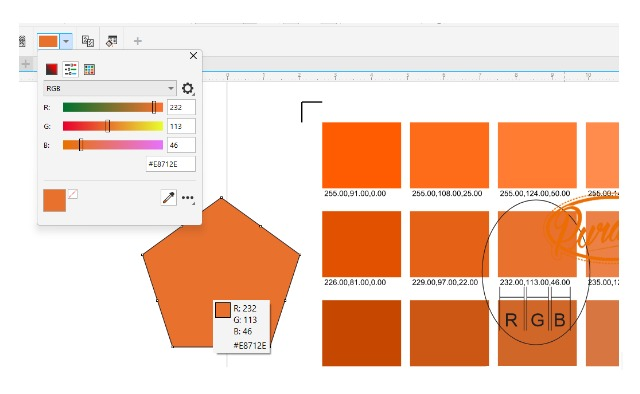Image resolution: width=640 pixels, height=394 pixels.
Task: Open the RGB color model dropdown
Action: [110, 88]
